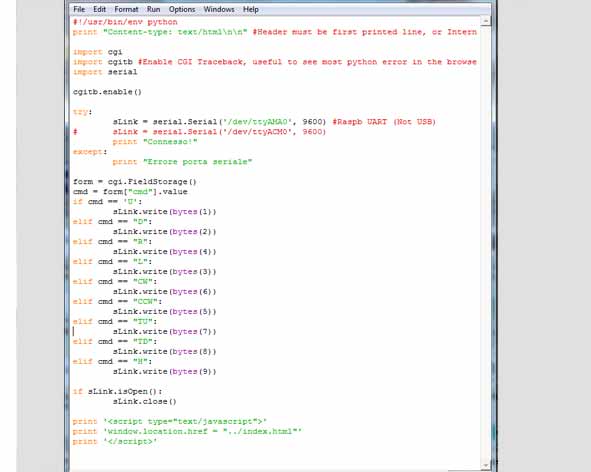Click the 'import serial' line
Screen dimensions: 591x472
click(x=105, y=72)
